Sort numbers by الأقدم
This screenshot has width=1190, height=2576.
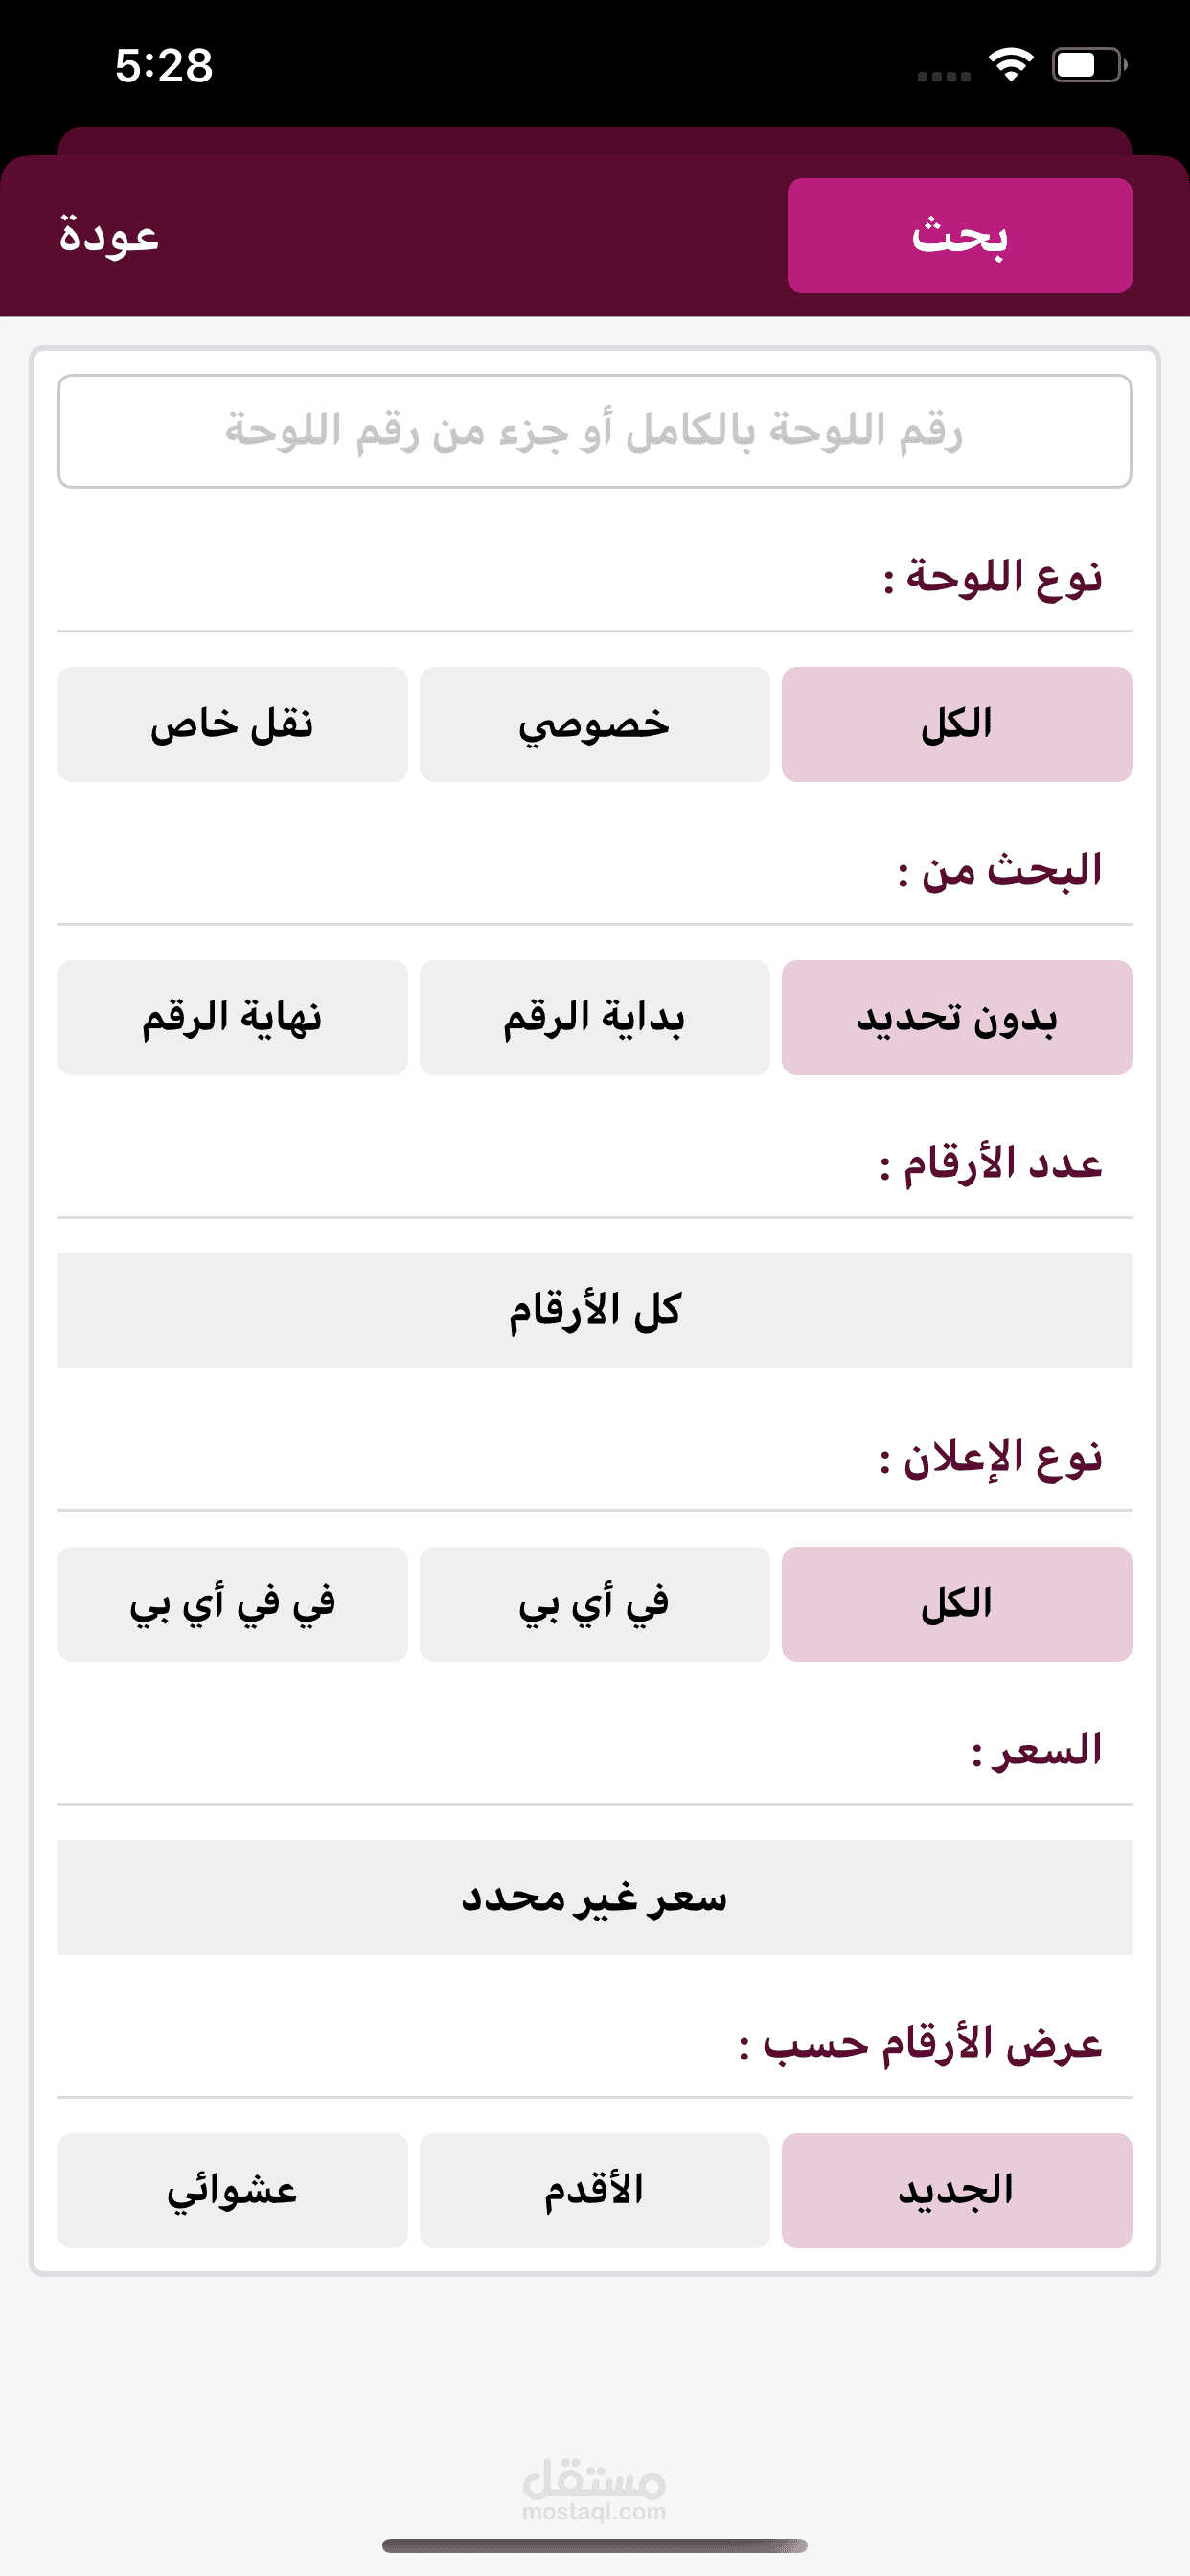point(594,2190)
